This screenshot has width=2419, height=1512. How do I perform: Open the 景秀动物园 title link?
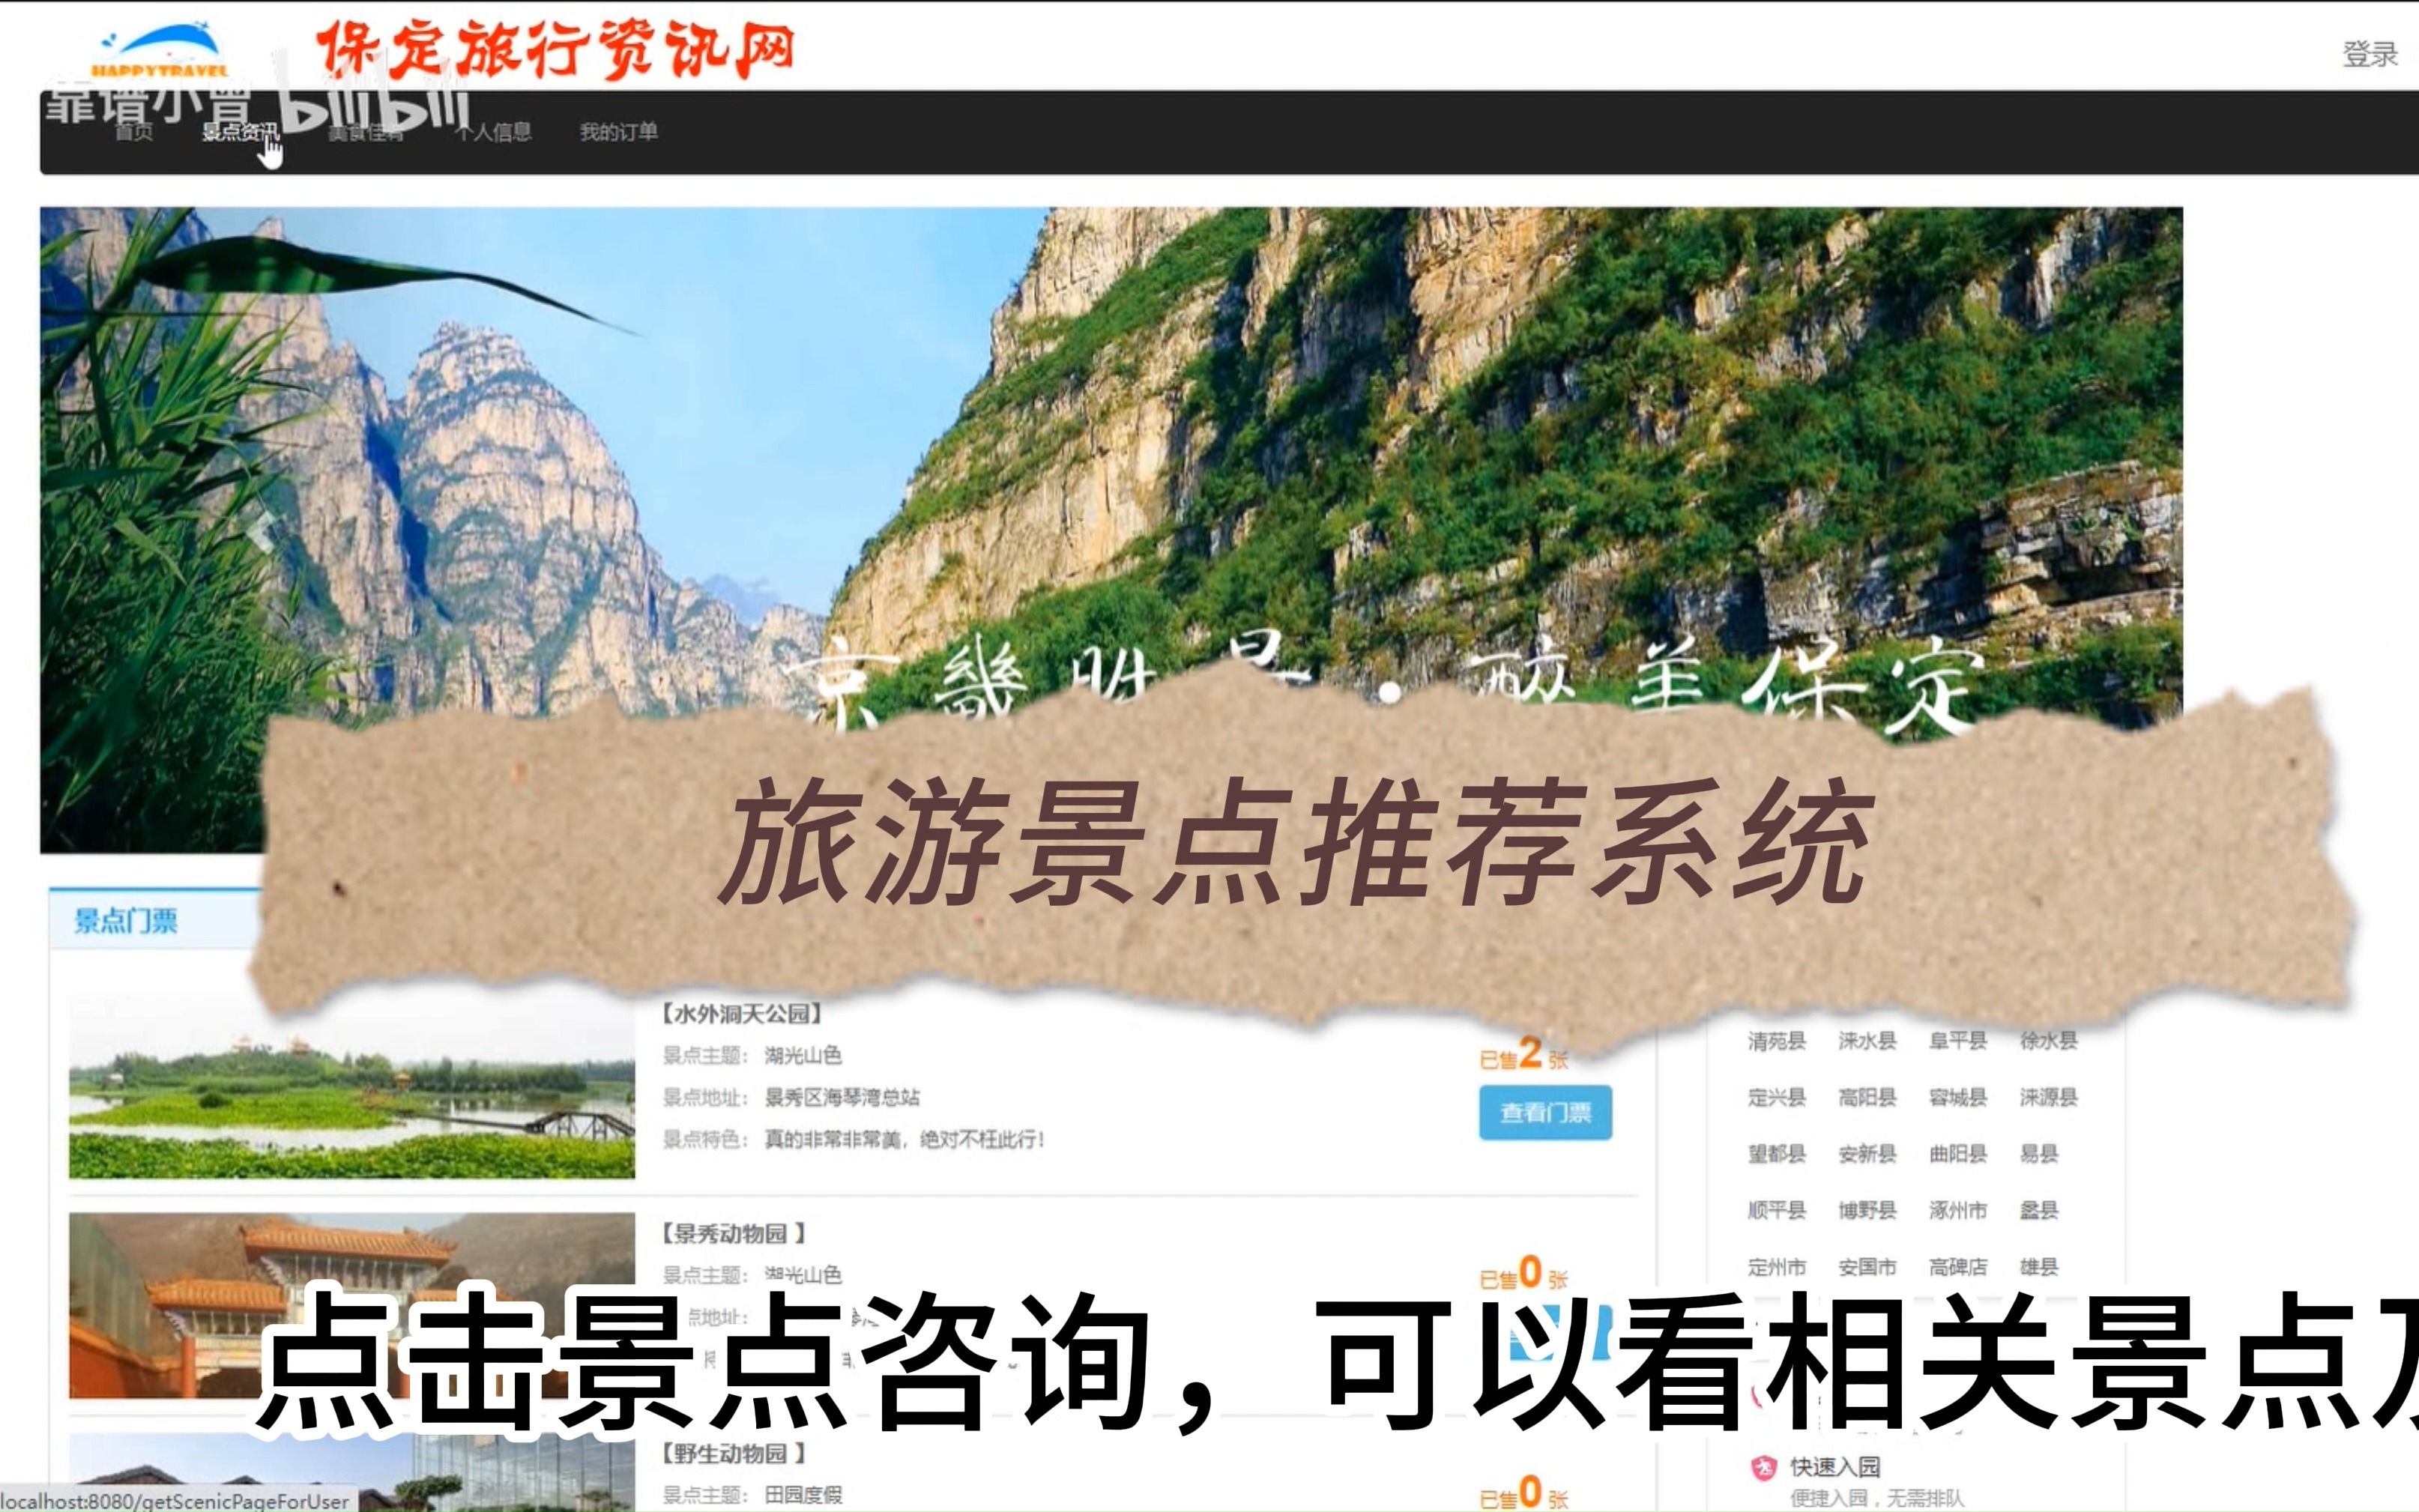tap(734, 1234)
